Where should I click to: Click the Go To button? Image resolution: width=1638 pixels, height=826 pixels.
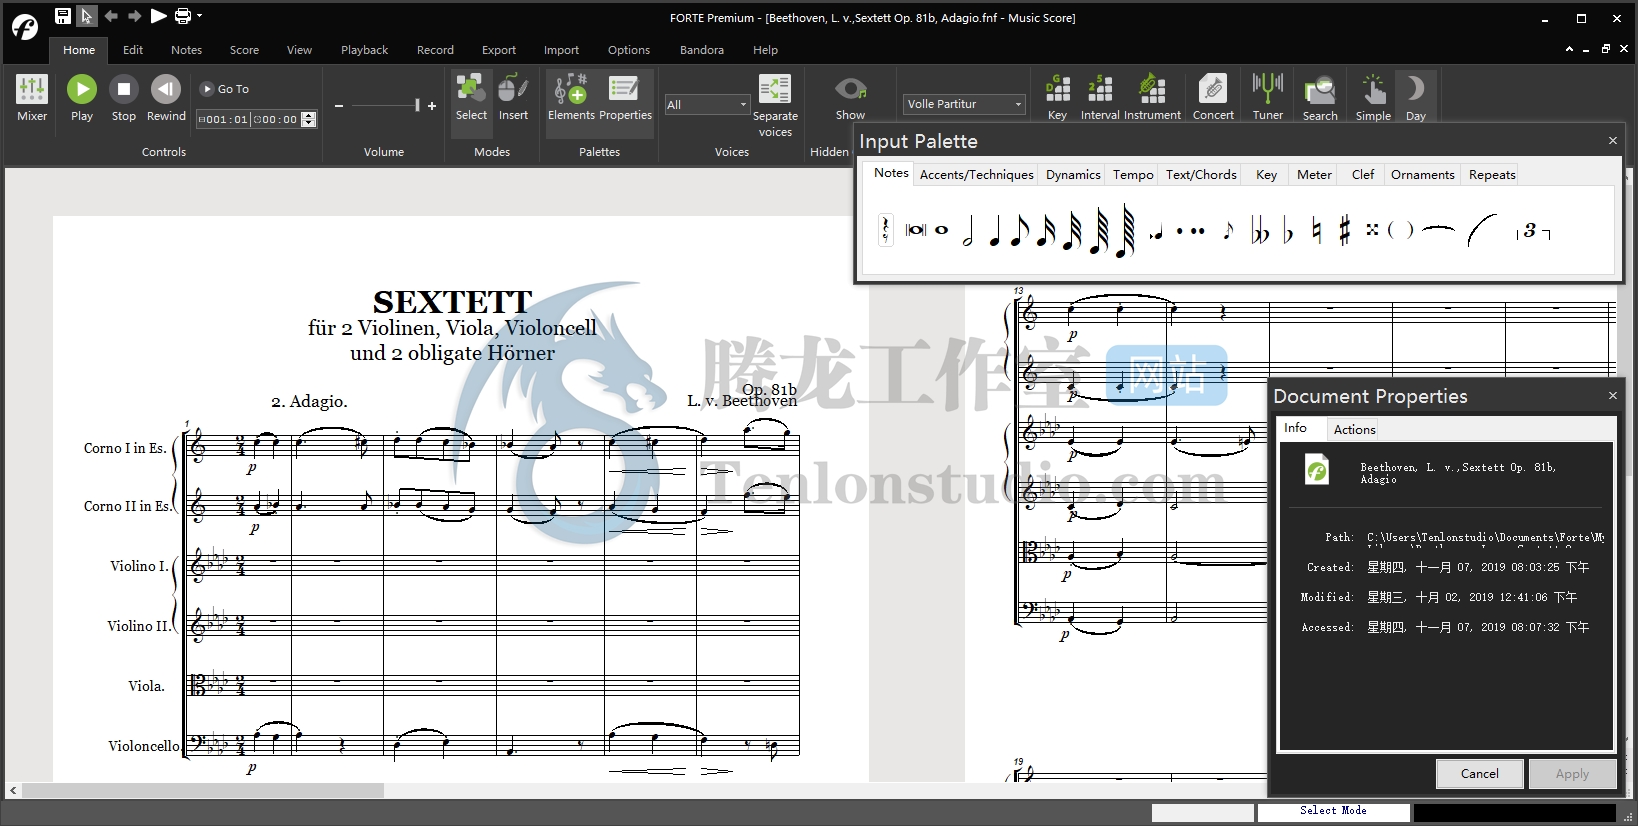[x=225, y=89]
